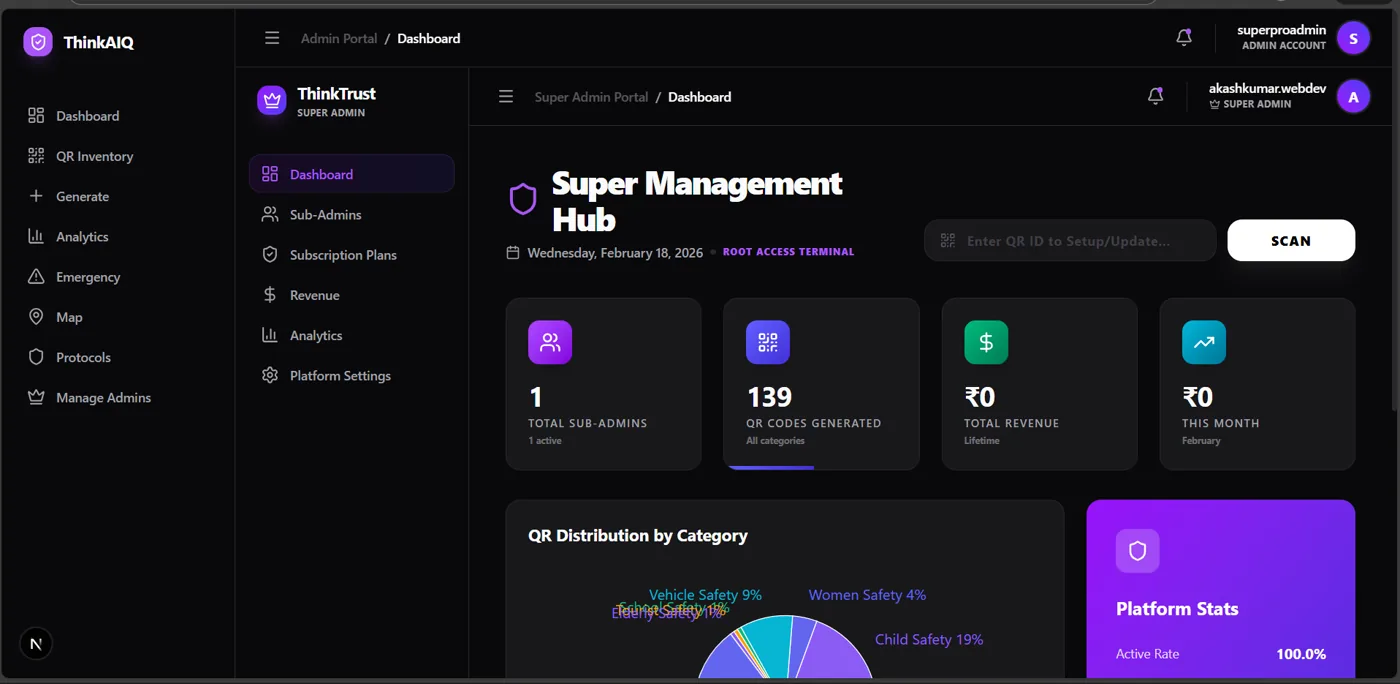
Task: Open notifications bell in Admin Portal header
Action: (x=1184, y=38)
